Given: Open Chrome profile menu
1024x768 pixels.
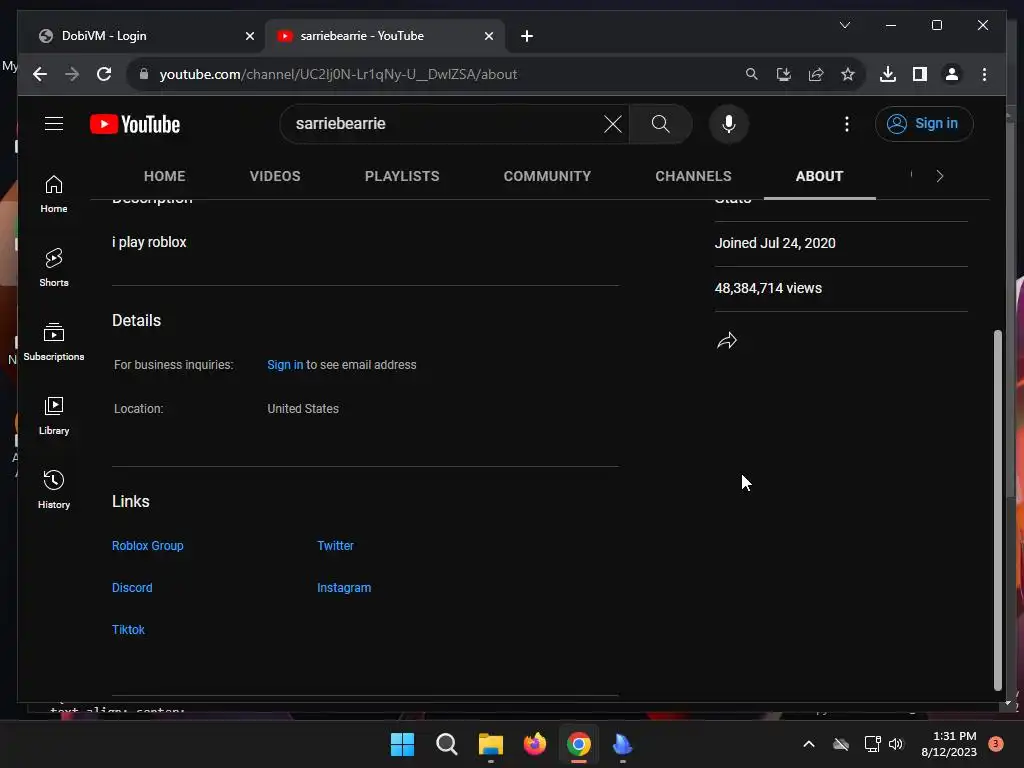Looking at the screenshot, I should coord(952,74).
